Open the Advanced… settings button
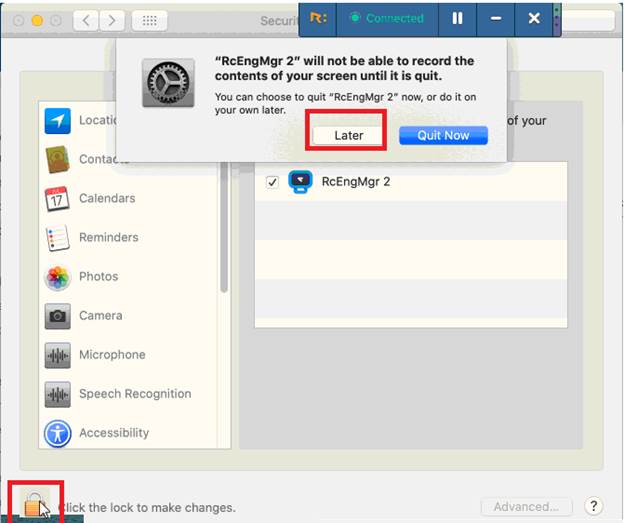 click(526, 507)
